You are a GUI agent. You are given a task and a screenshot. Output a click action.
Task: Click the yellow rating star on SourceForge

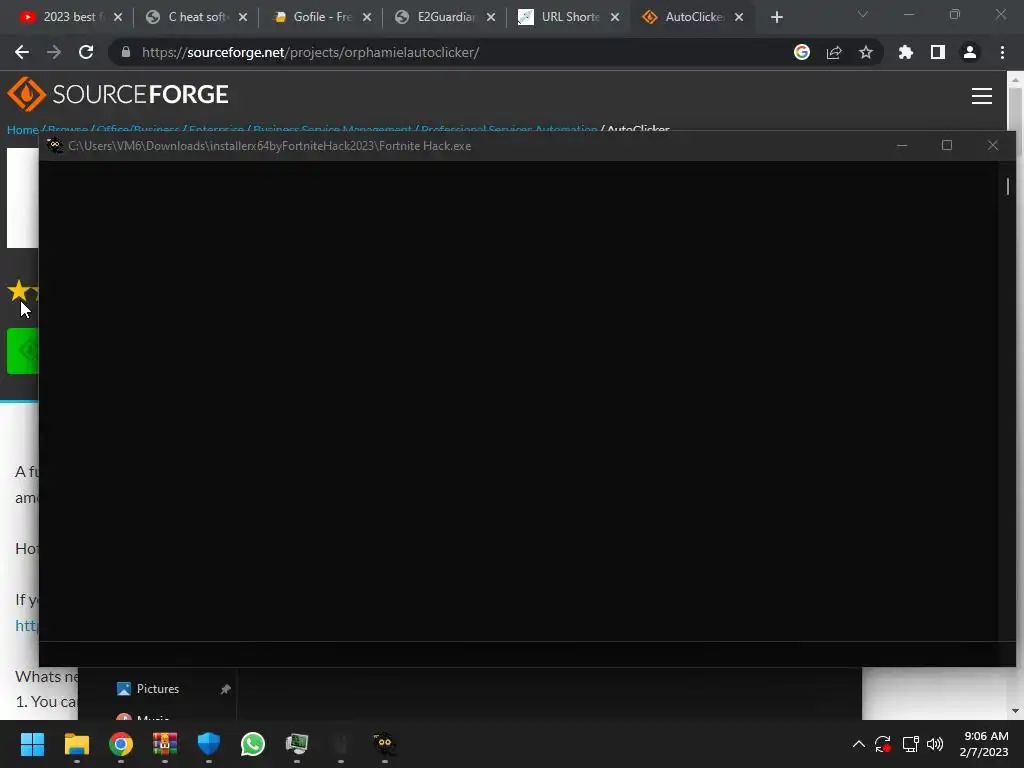[x=18, y=290]
